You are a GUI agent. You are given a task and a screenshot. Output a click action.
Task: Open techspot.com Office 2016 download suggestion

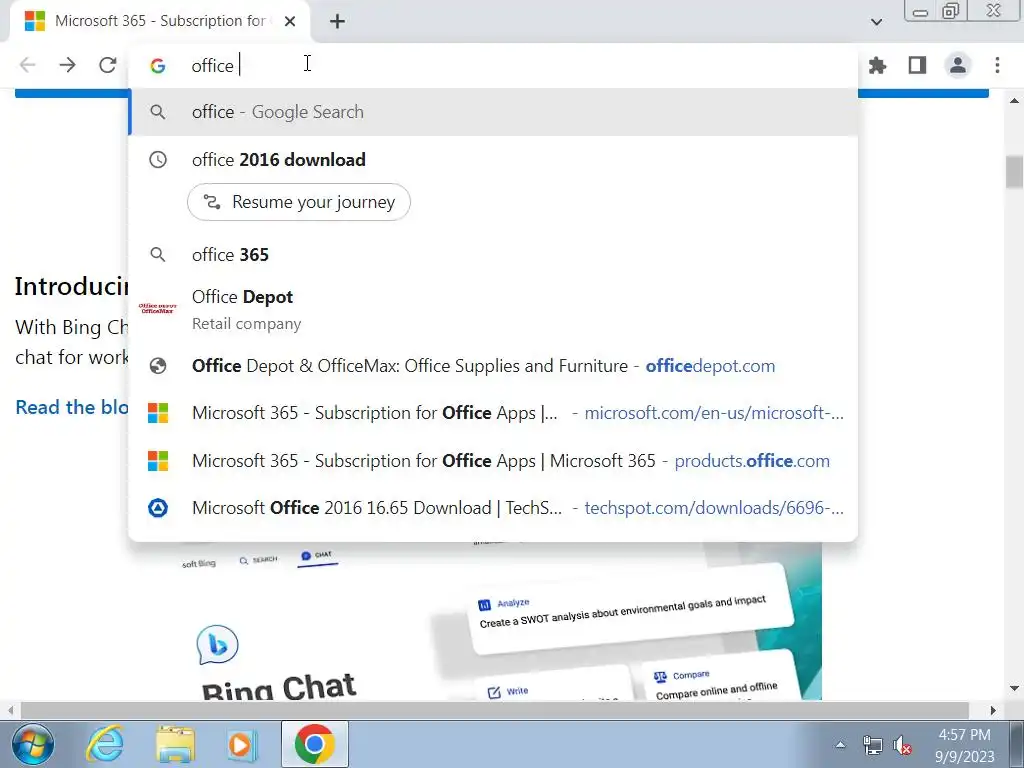tap(494, 507)
